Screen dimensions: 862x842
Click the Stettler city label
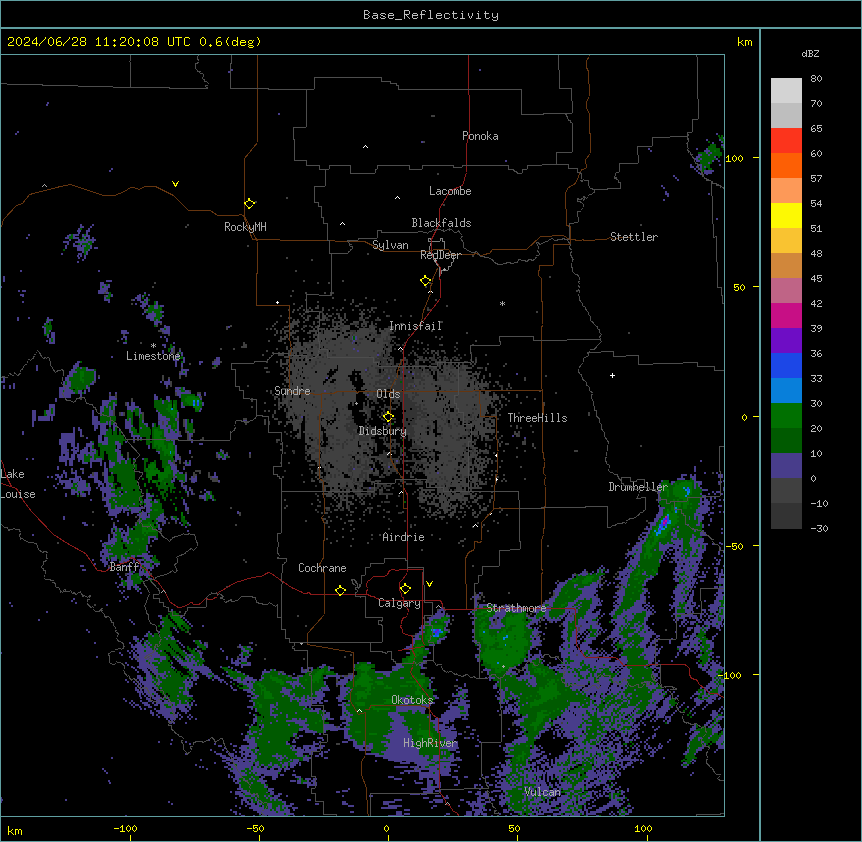click(x=634, y=237)
